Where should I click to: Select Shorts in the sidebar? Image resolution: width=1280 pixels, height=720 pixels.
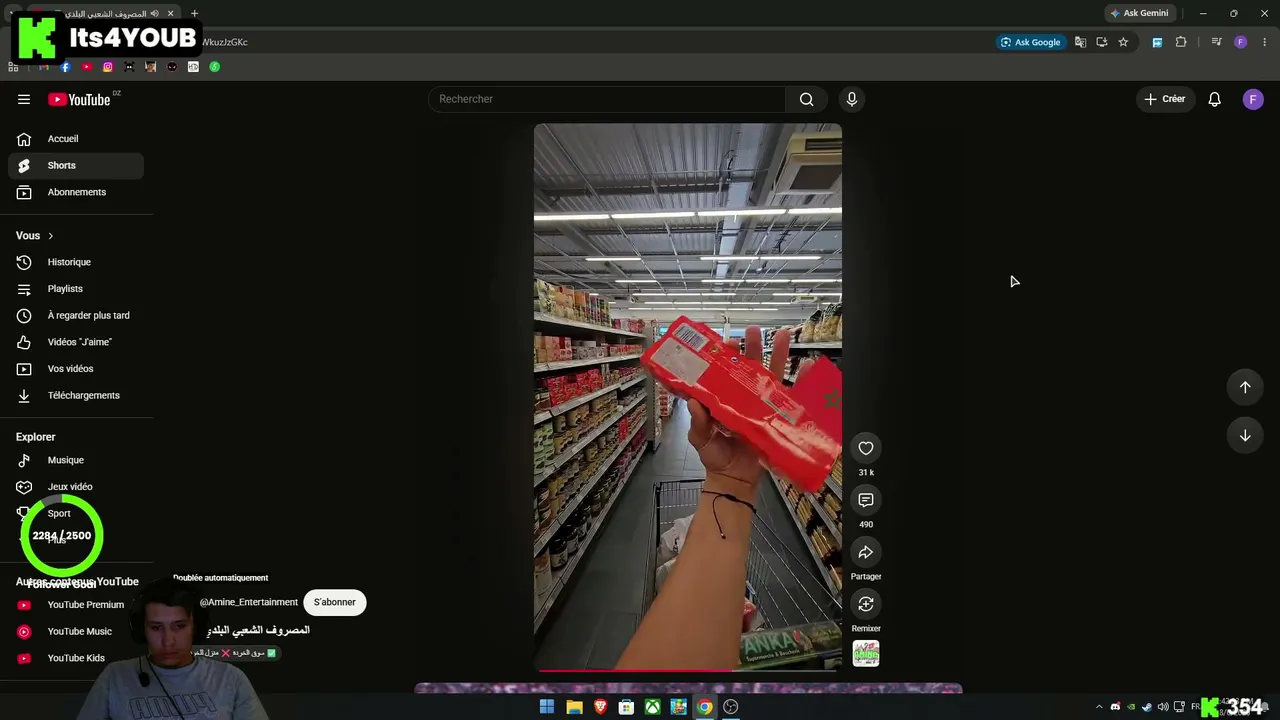click(x=76, y=165)
